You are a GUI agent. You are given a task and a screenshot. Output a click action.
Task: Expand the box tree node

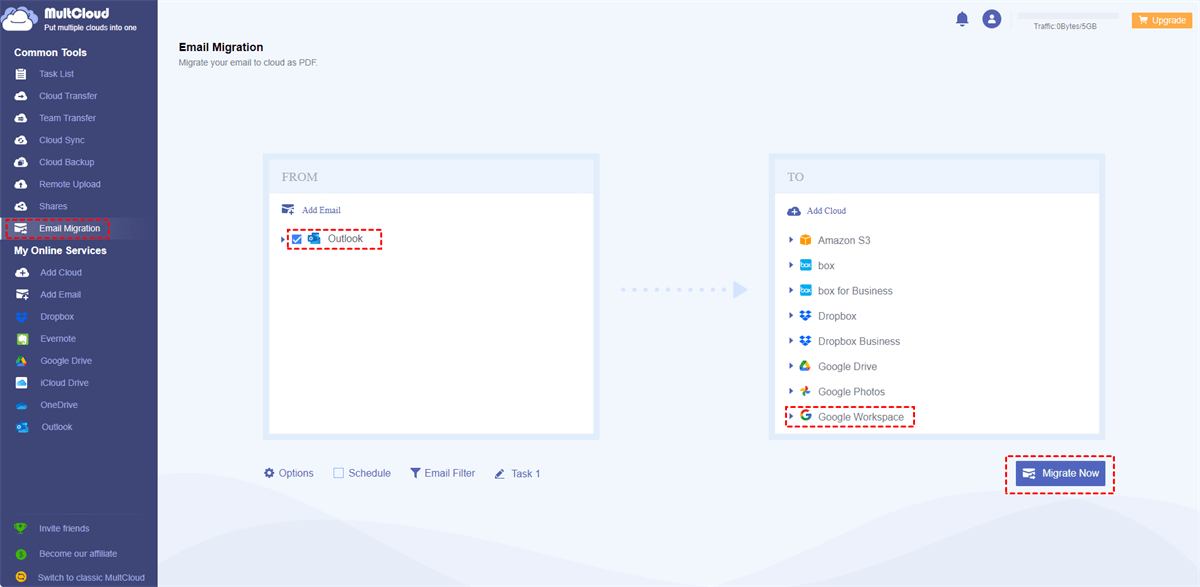pyautogui.click(x=791, y=265)
